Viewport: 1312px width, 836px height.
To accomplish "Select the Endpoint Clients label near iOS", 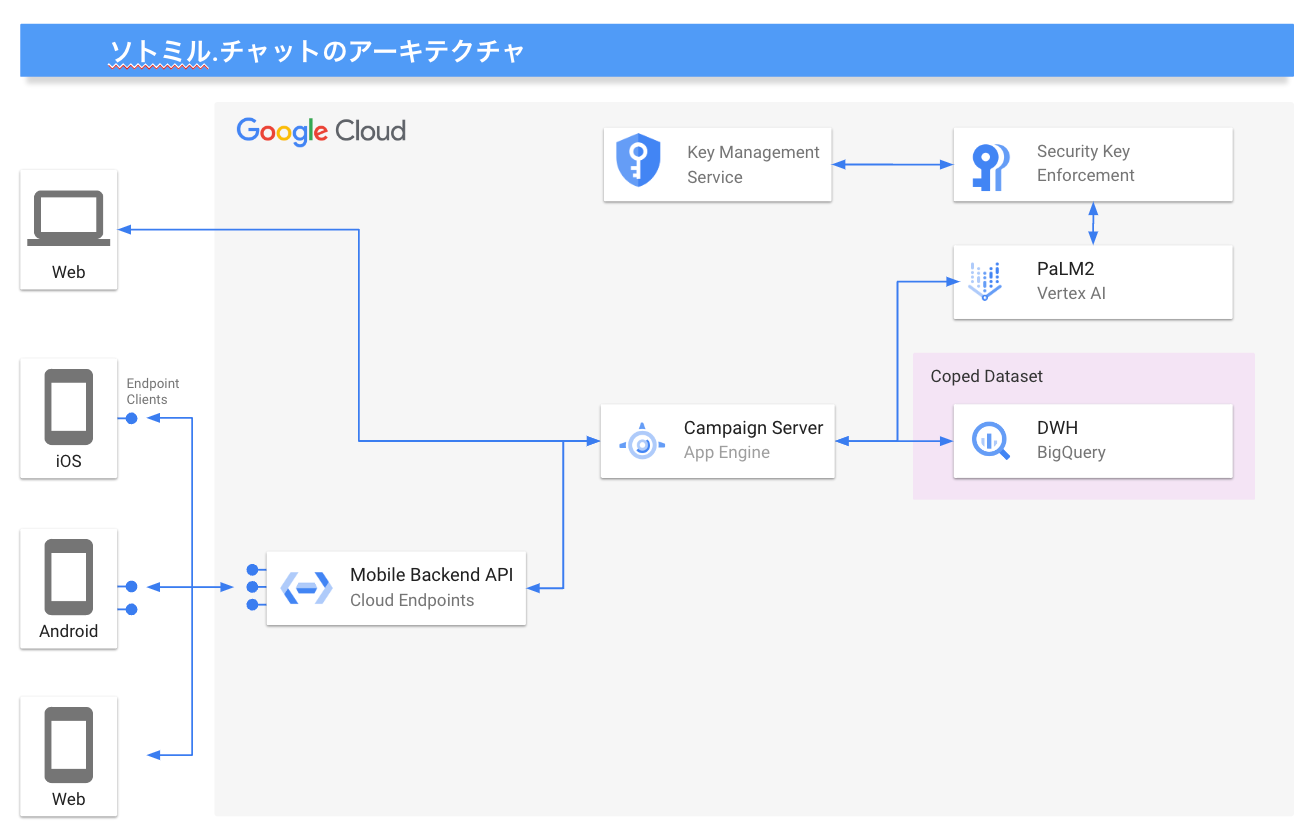I will (153, 391).
